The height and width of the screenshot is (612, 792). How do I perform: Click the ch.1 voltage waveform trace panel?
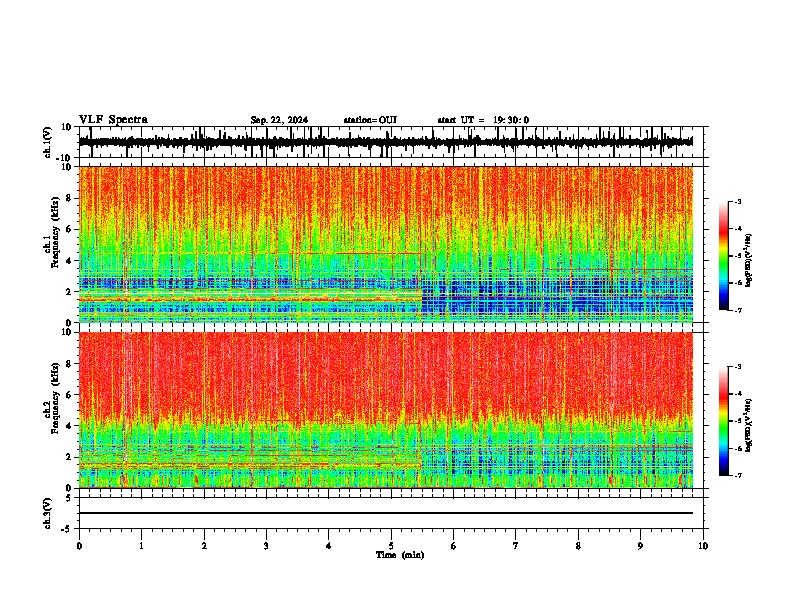click(390, 142)
